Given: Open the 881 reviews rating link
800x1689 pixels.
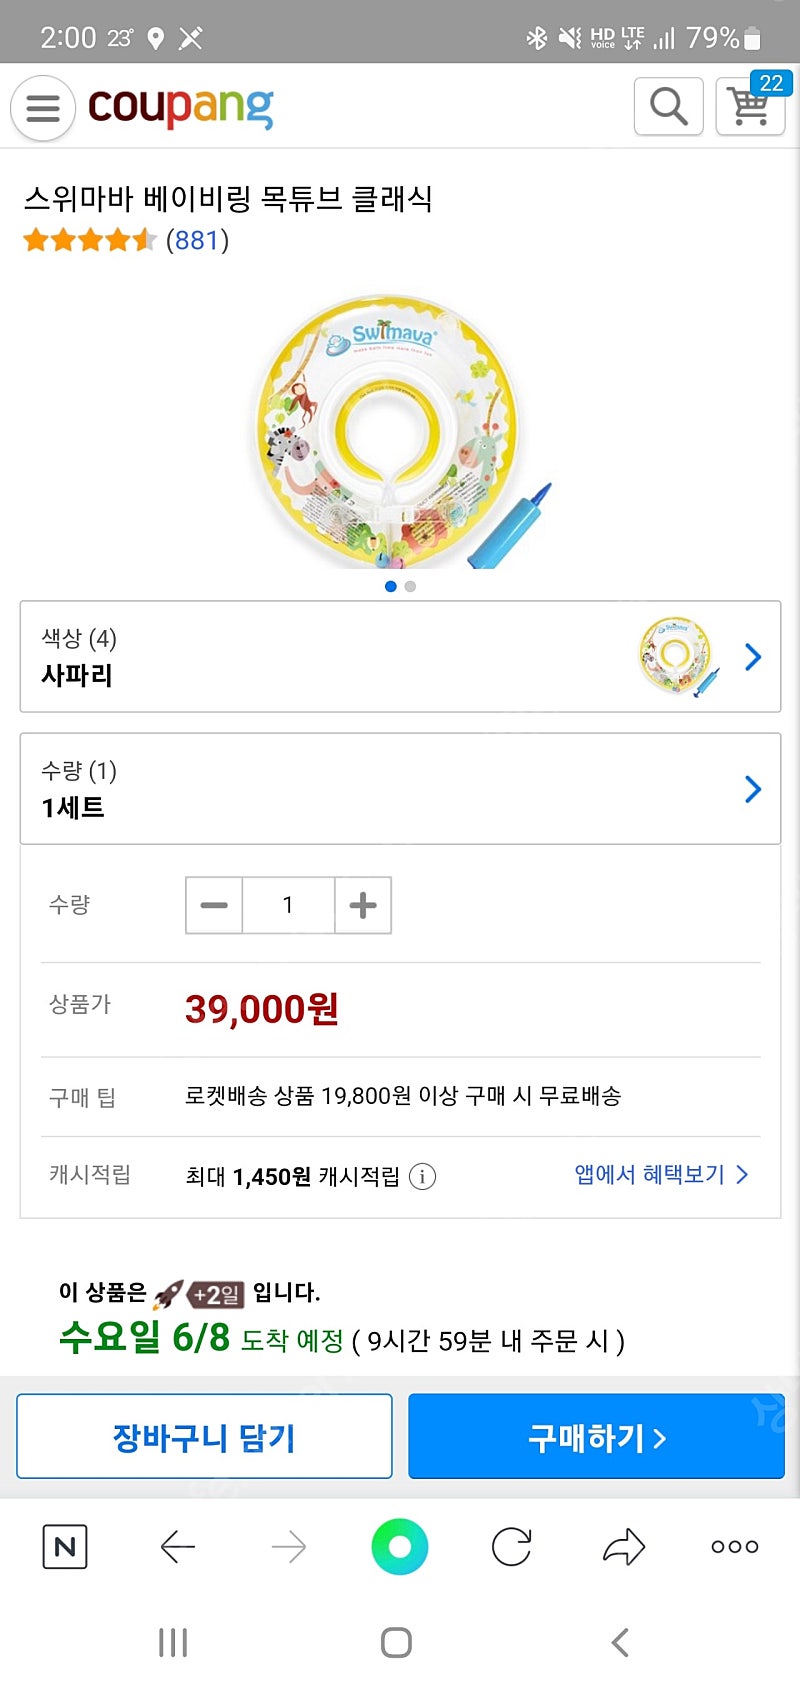Looking at the screenshot, I should click(x=197, y=240).
